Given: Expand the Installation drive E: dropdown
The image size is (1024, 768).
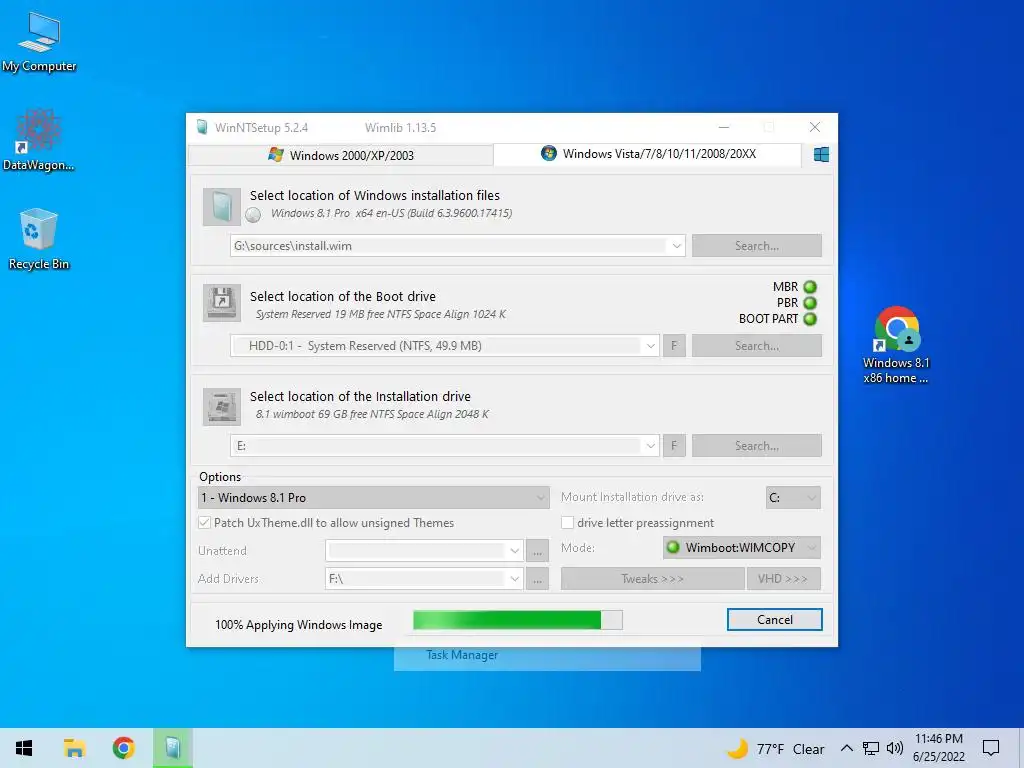Looking at the screenshot, I should 650,445.
